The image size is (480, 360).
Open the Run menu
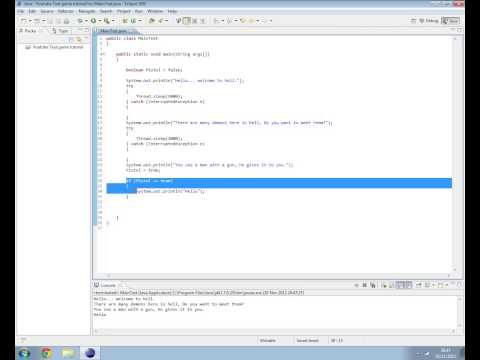click(139, 11)
